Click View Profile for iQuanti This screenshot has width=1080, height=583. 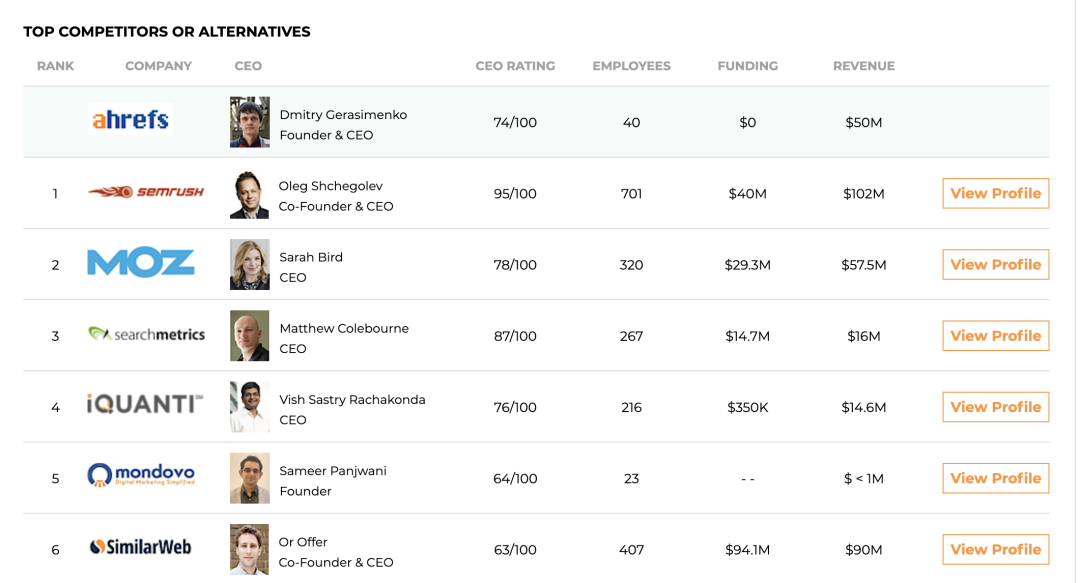coord(995,407)
